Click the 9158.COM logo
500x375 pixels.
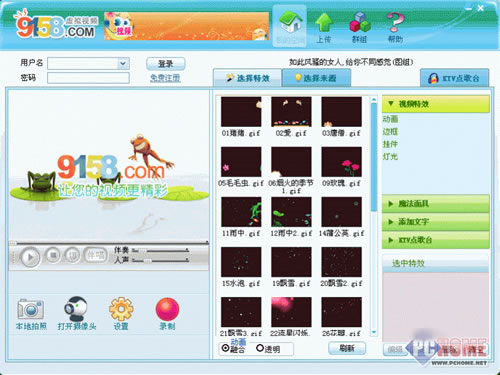tap(56, 25)
